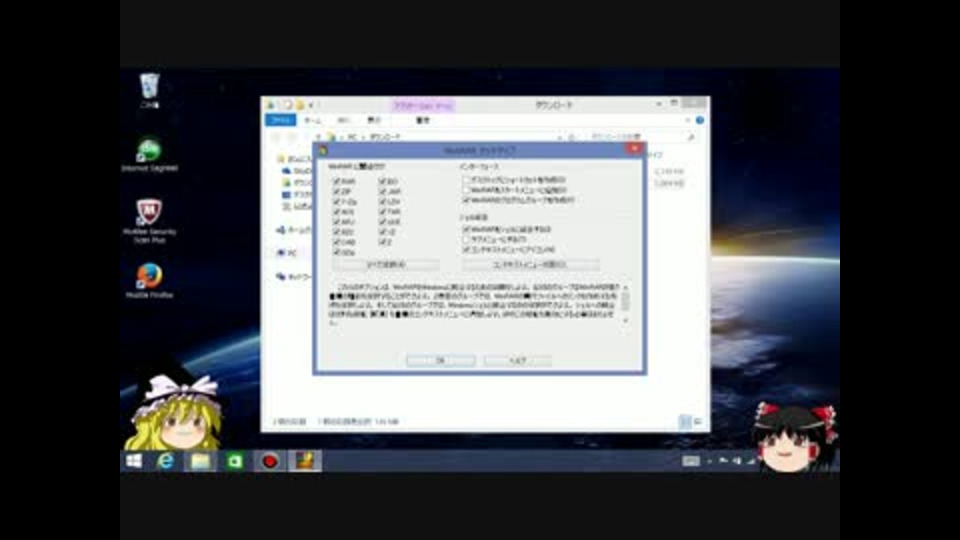Select Mozilla Firefox desktop icon
960x540 pixels.
click(x=149, y=280)
